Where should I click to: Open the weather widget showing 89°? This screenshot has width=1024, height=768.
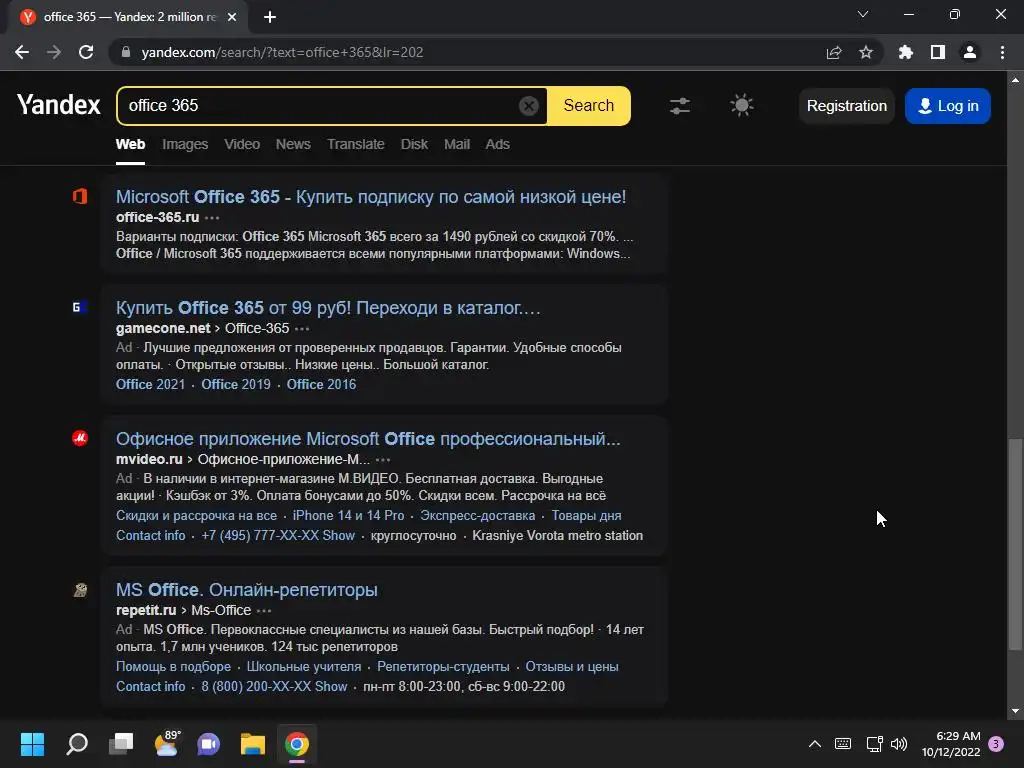[167, 744]
